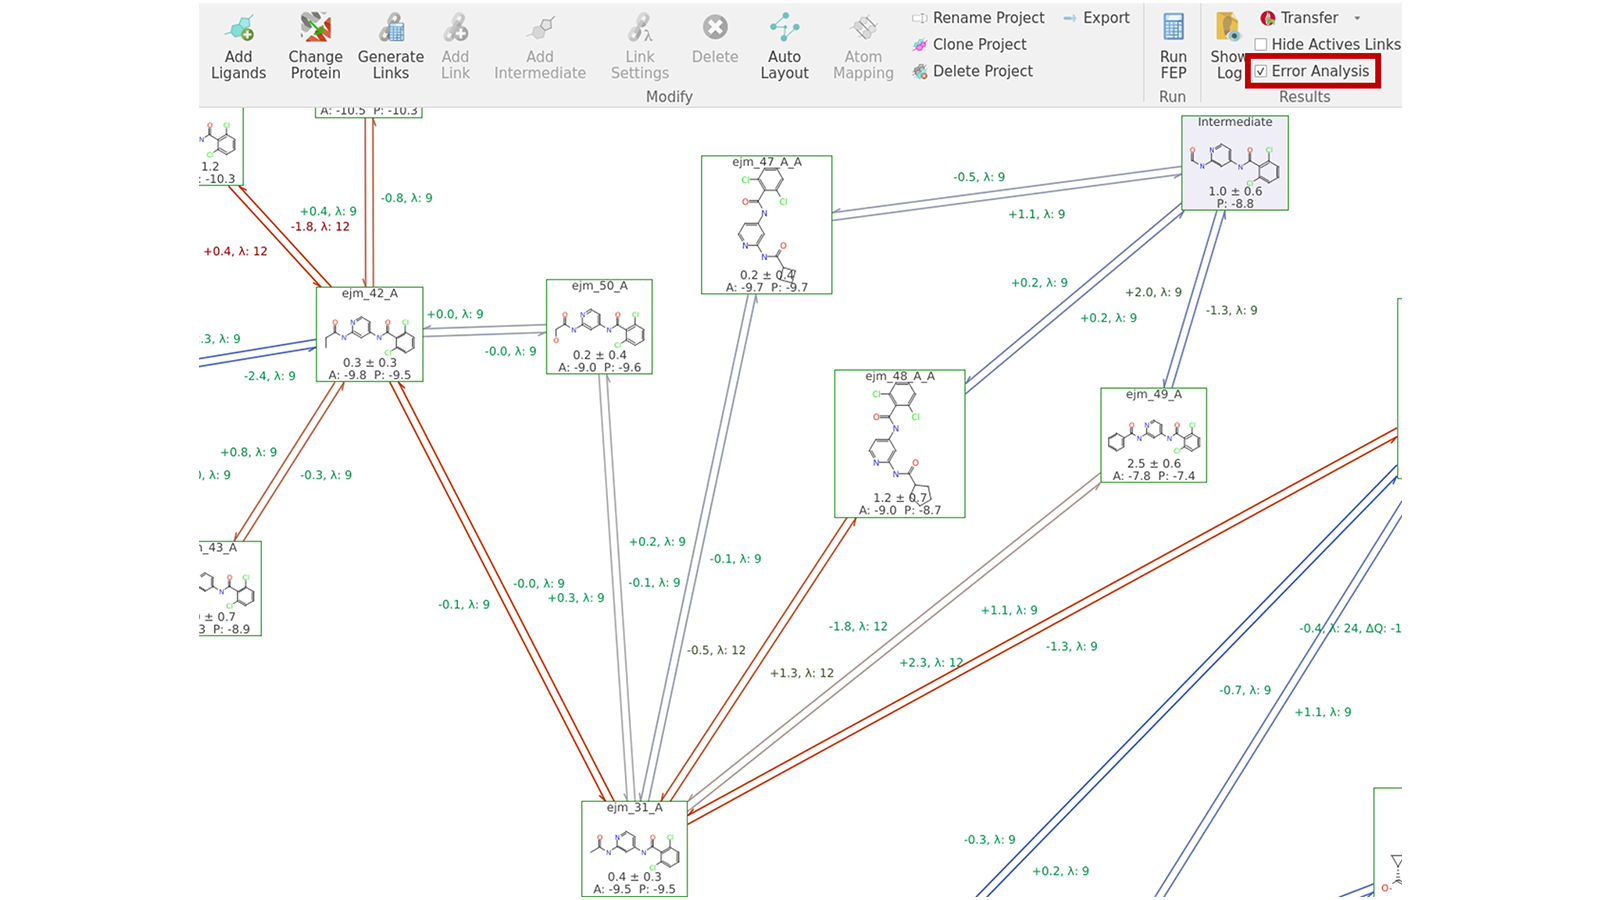This screenshot has height=900, width=1600.
Task: Select the ejm_31_A ligand node
Action: click(x=634, y=848)
